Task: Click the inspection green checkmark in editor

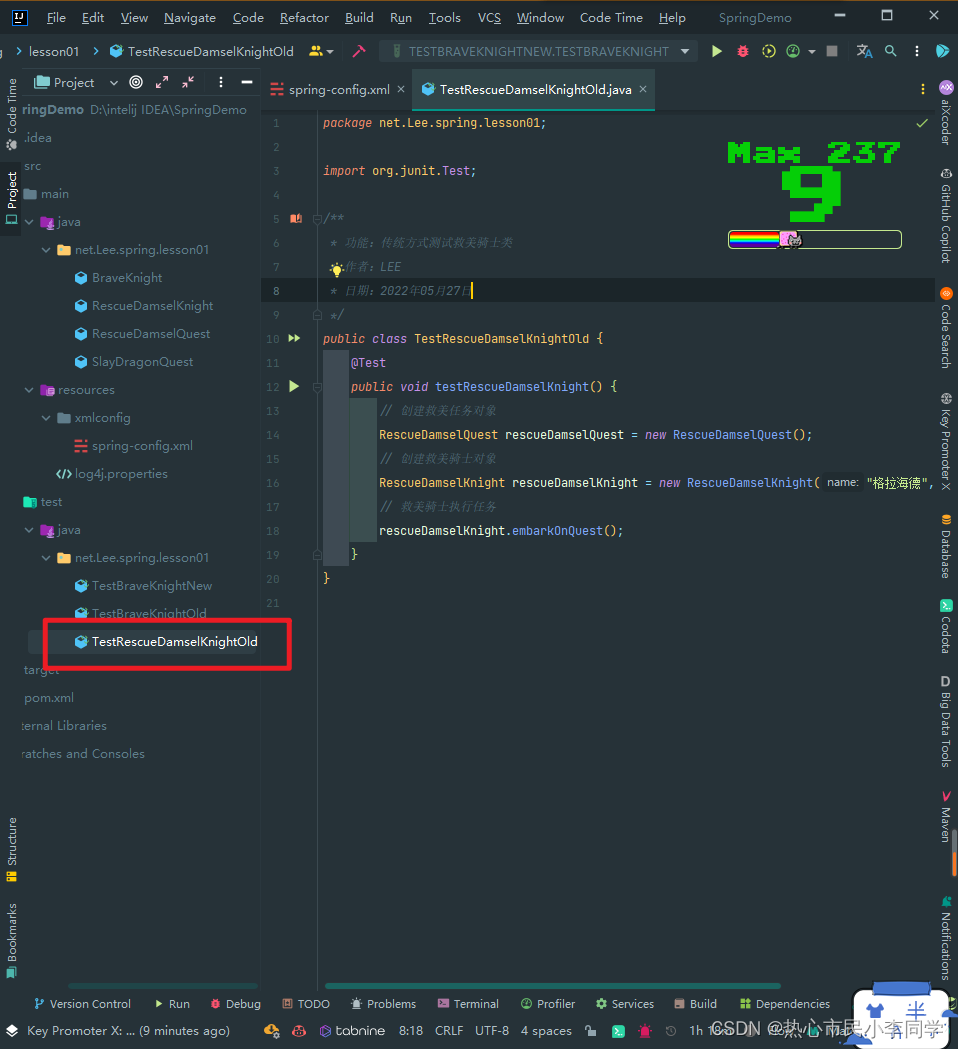Action: 922,123
